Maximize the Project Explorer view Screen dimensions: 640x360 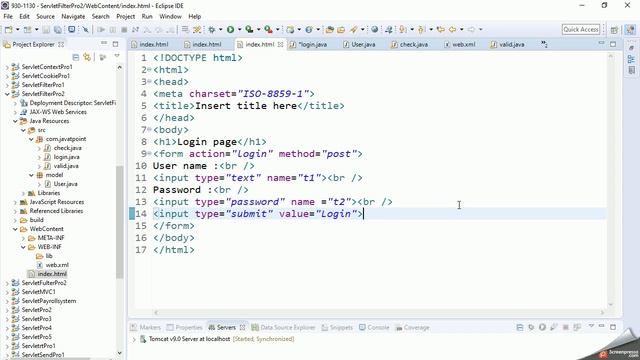[116, 44]
